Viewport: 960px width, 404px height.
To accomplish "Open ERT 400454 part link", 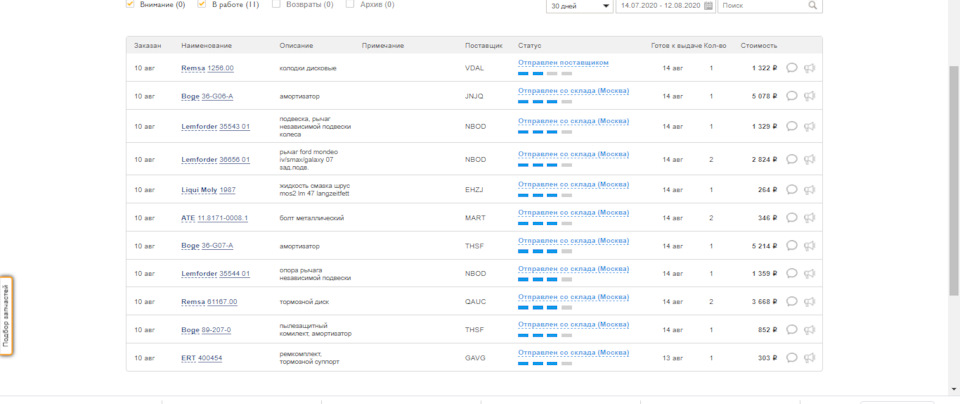I will 201,358.
